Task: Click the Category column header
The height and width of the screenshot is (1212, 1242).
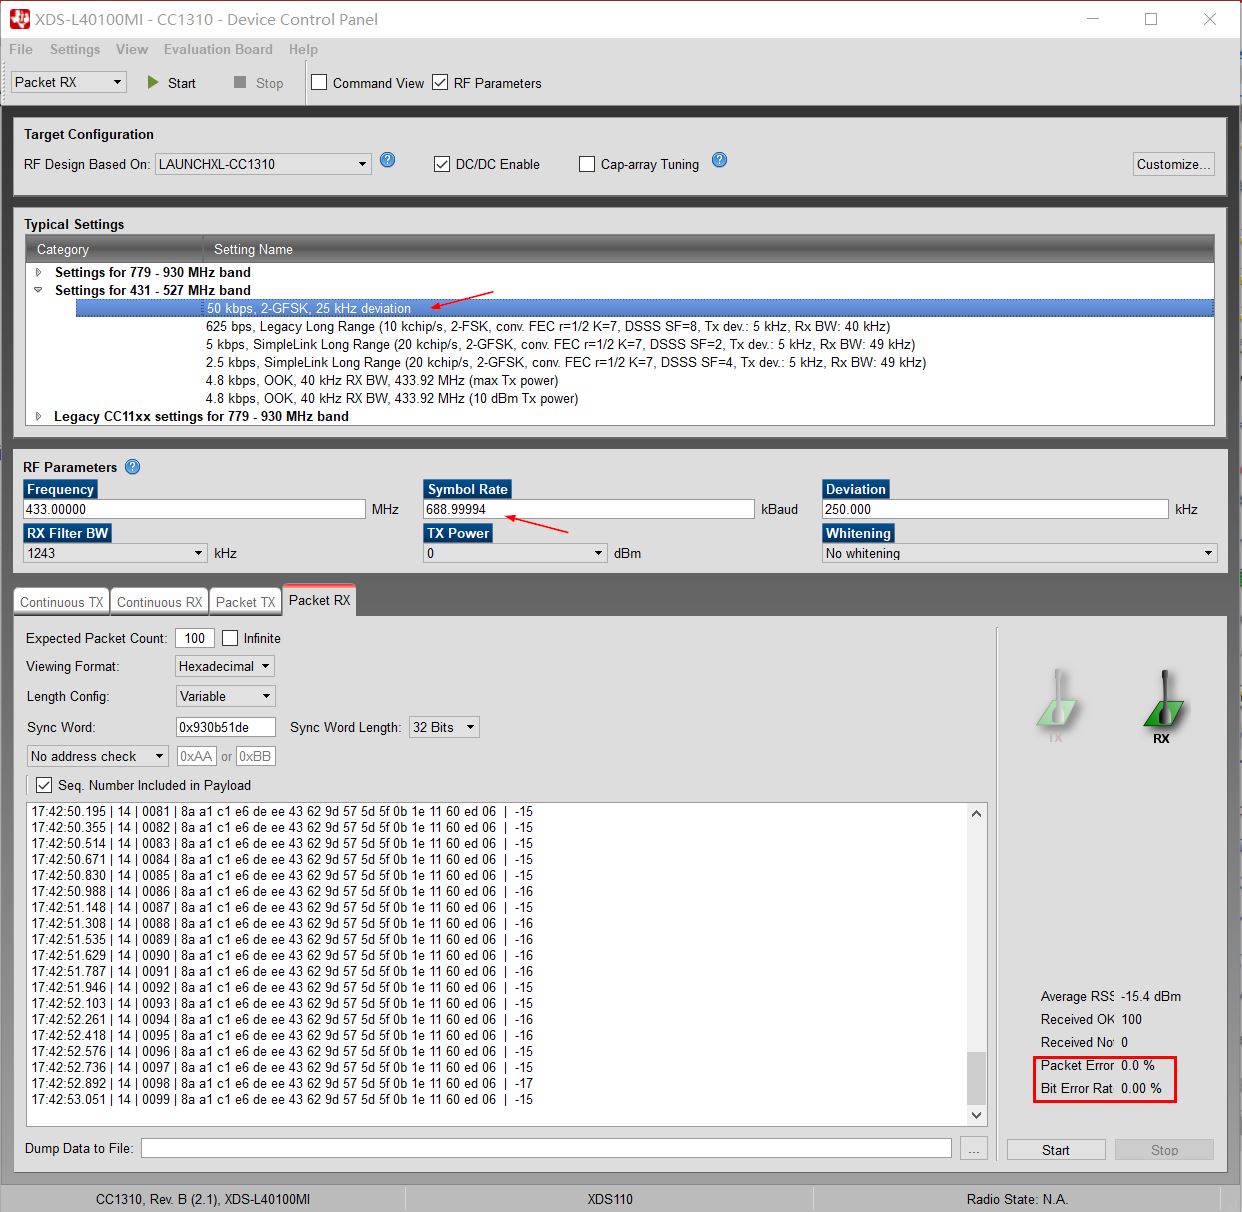Action: [113, 249]
